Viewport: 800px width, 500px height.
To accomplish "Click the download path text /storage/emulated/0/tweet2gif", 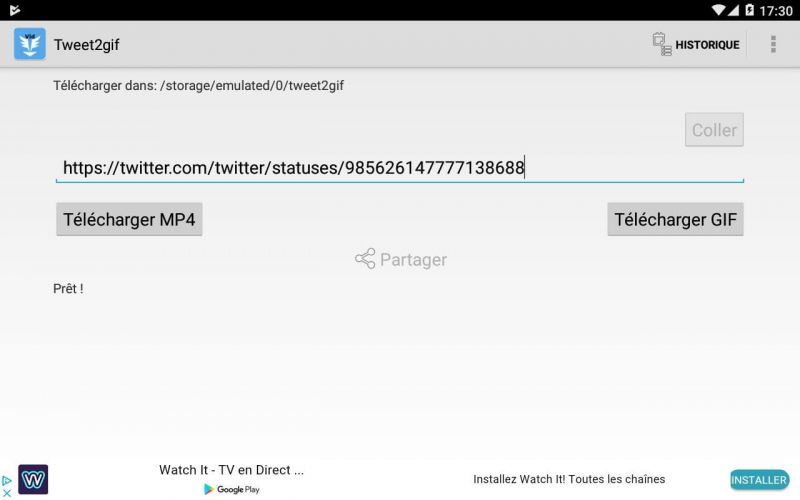I will 252,86.
